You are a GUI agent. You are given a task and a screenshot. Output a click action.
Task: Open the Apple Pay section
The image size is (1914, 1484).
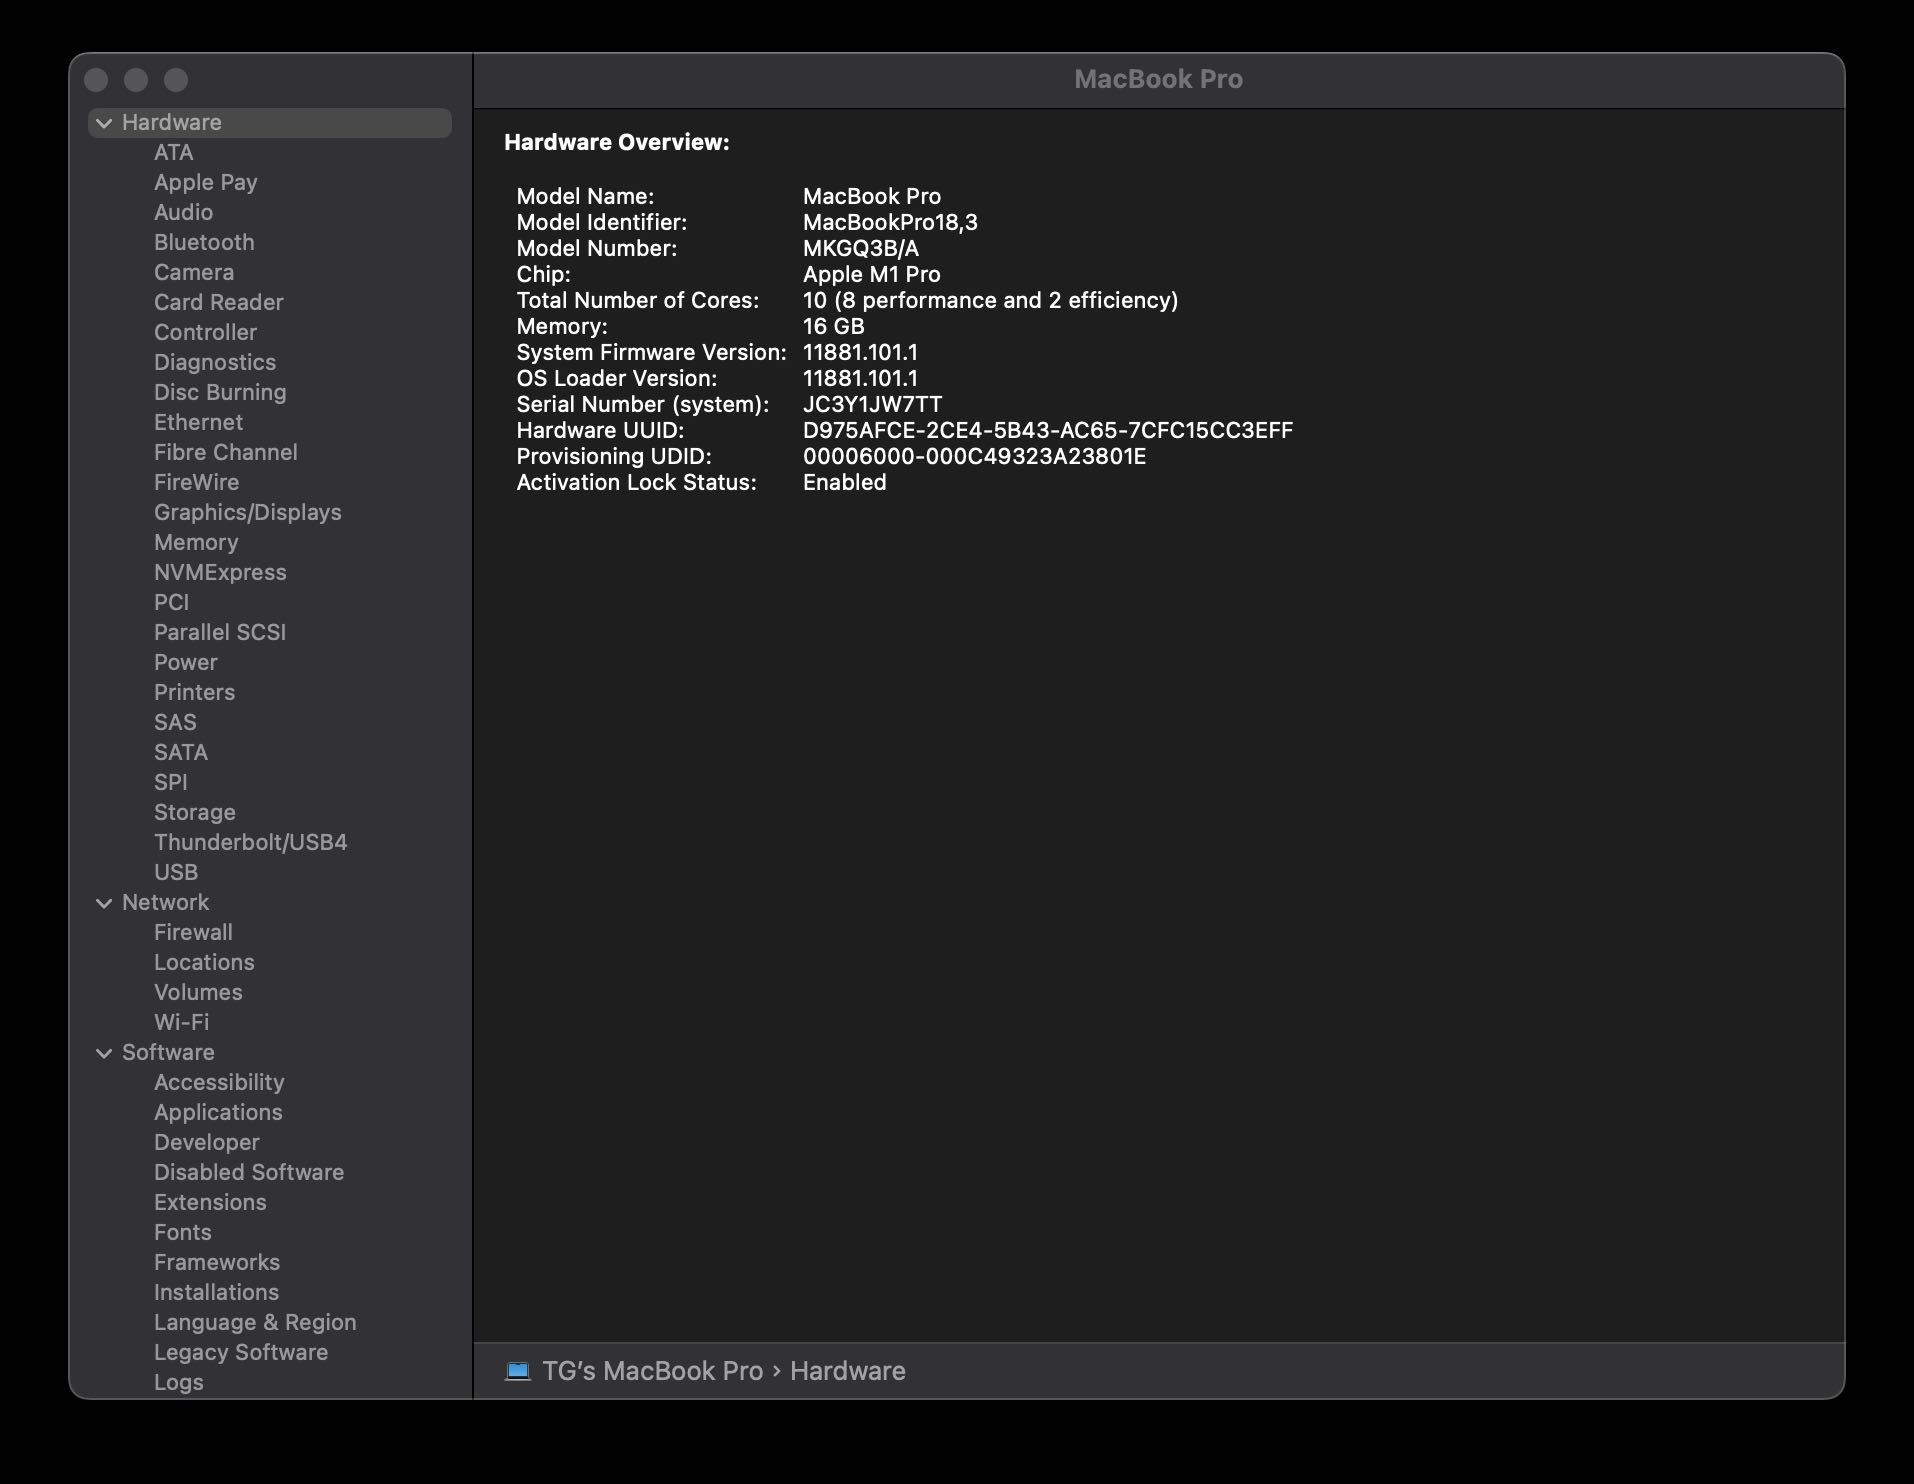point(206,183)
